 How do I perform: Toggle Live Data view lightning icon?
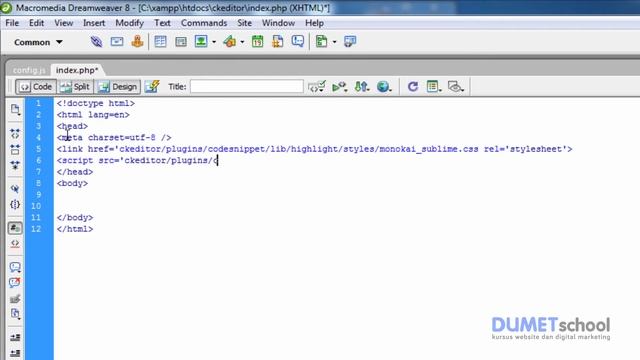click(152, 87)
